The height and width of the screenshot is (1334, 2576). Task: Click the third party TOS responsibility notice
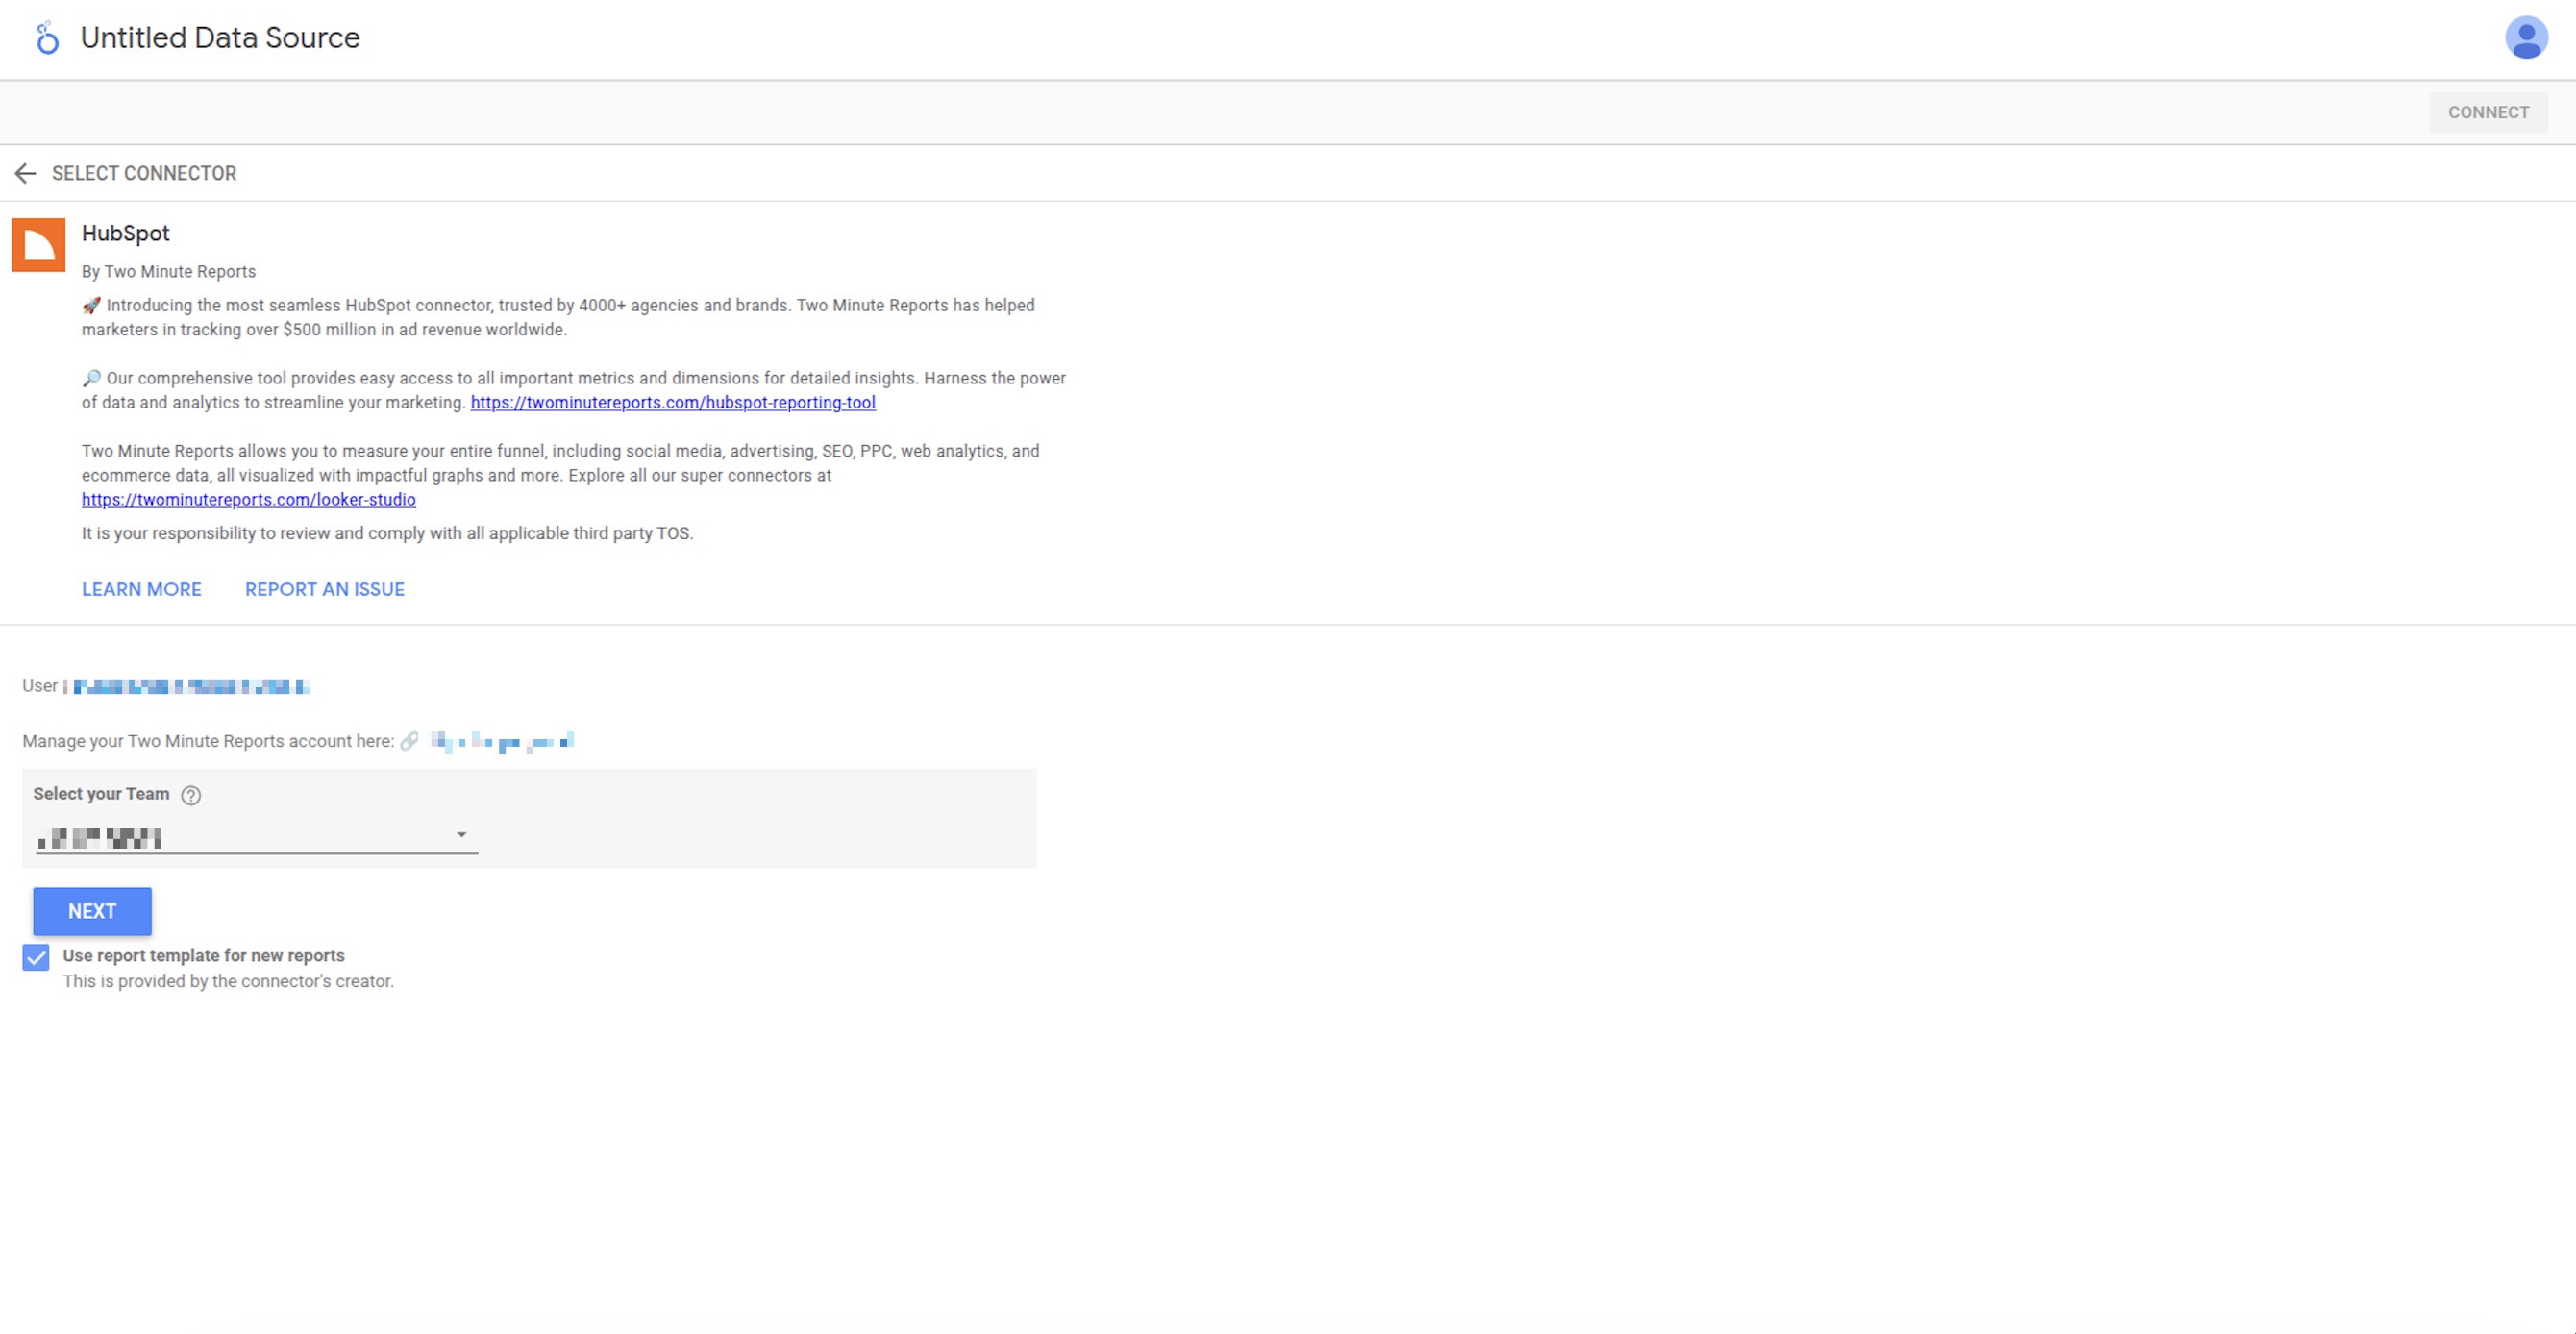coord(387,533)
